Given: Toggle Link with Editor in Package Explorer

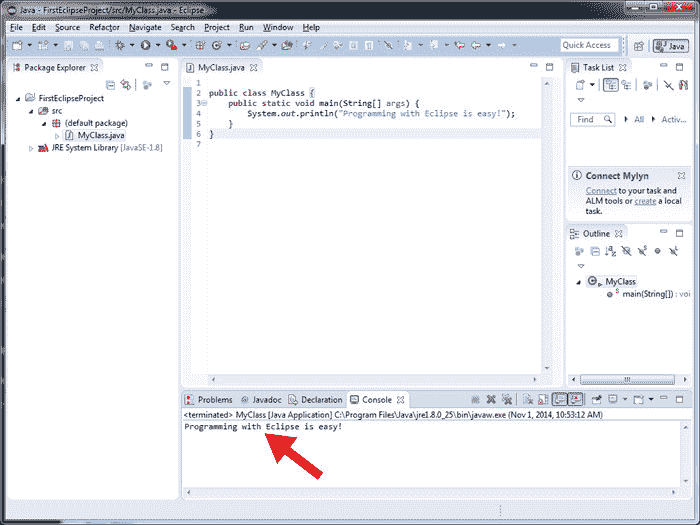Looking at the screenshot, I should [x=126, y=84].
